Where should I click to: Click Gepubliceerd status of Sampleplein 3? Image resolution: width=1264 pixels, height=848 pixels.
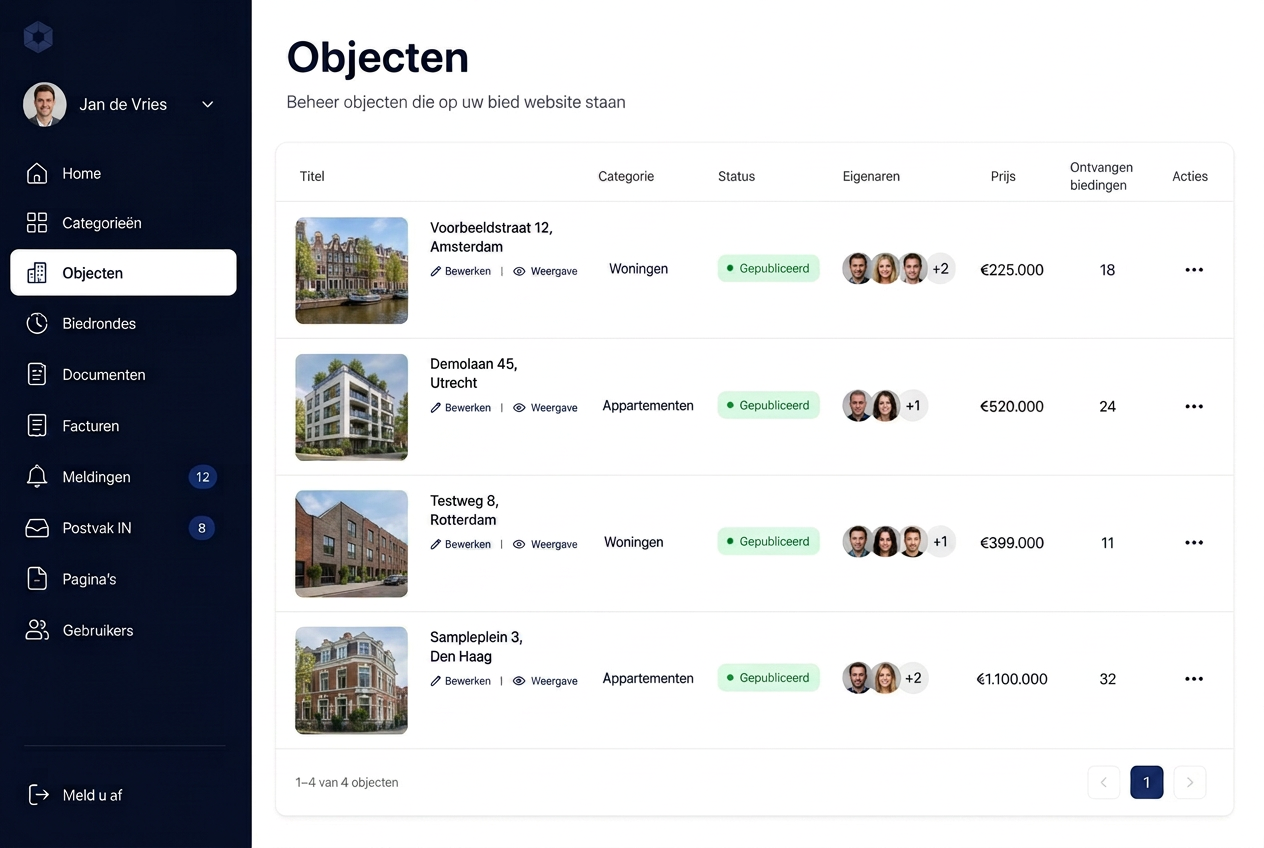(768, 677)
